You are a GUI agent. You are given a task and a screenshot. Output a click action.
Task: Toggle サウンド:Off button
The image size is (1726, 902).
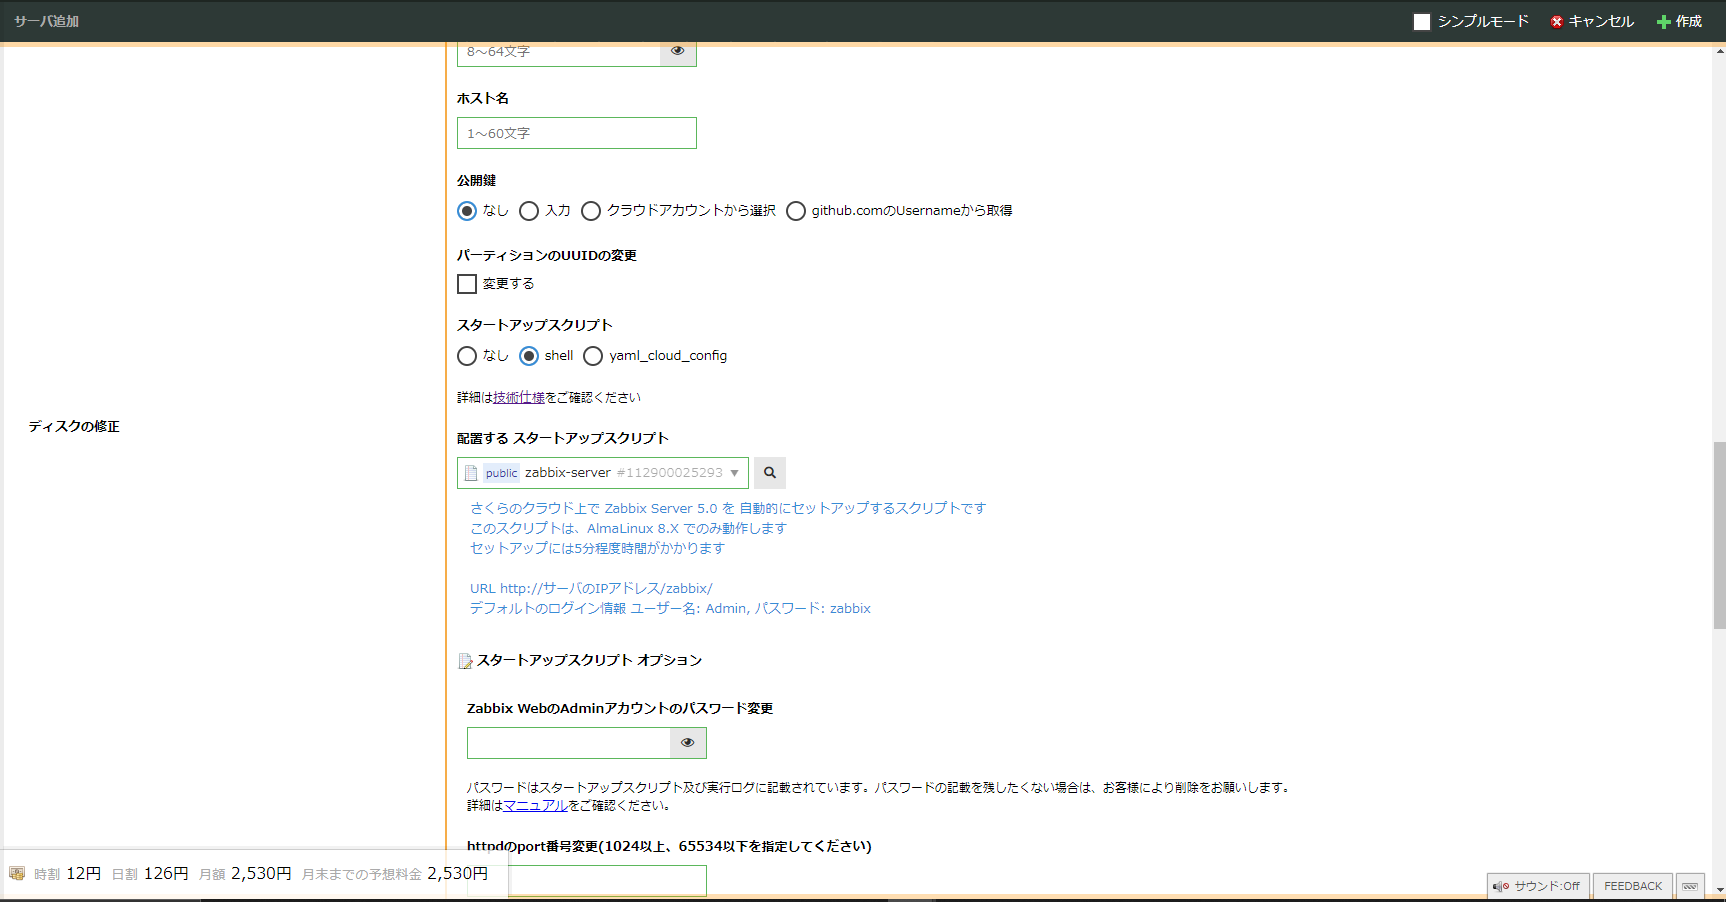[1538, 886]
